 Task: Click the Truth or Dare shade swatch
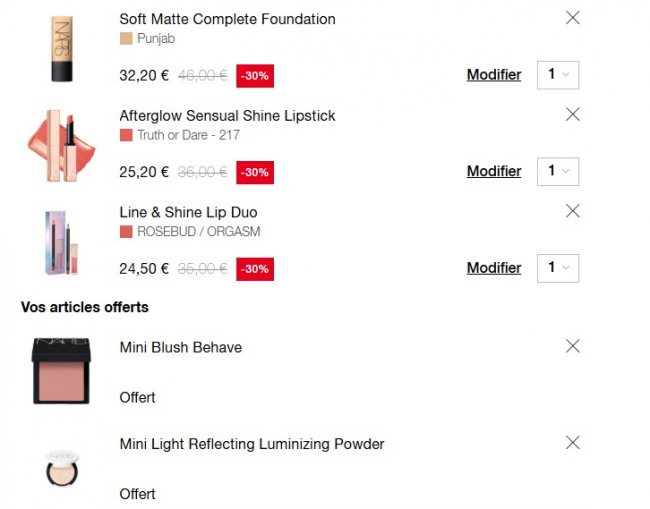[x=126, y=135]
